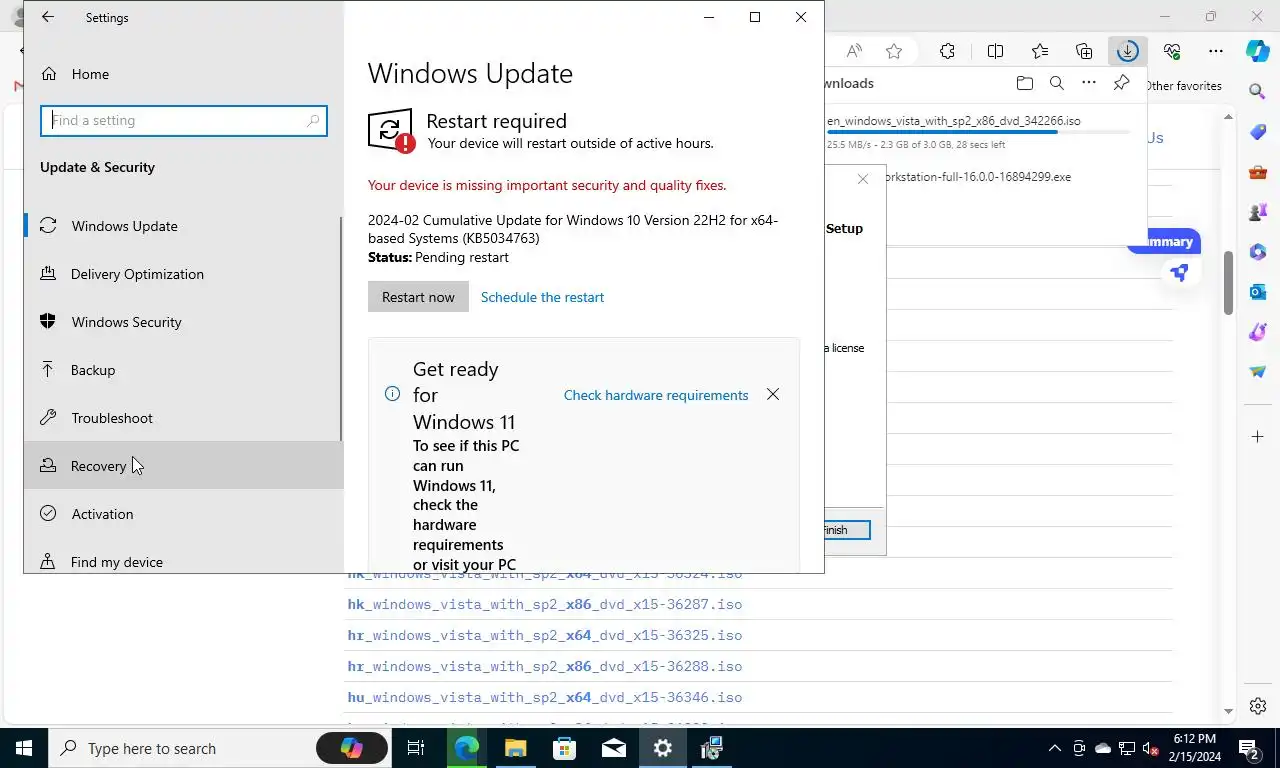Click the muted volume tray icon
Viewport: 1280px width, 768px height.
click(1151, 748)
